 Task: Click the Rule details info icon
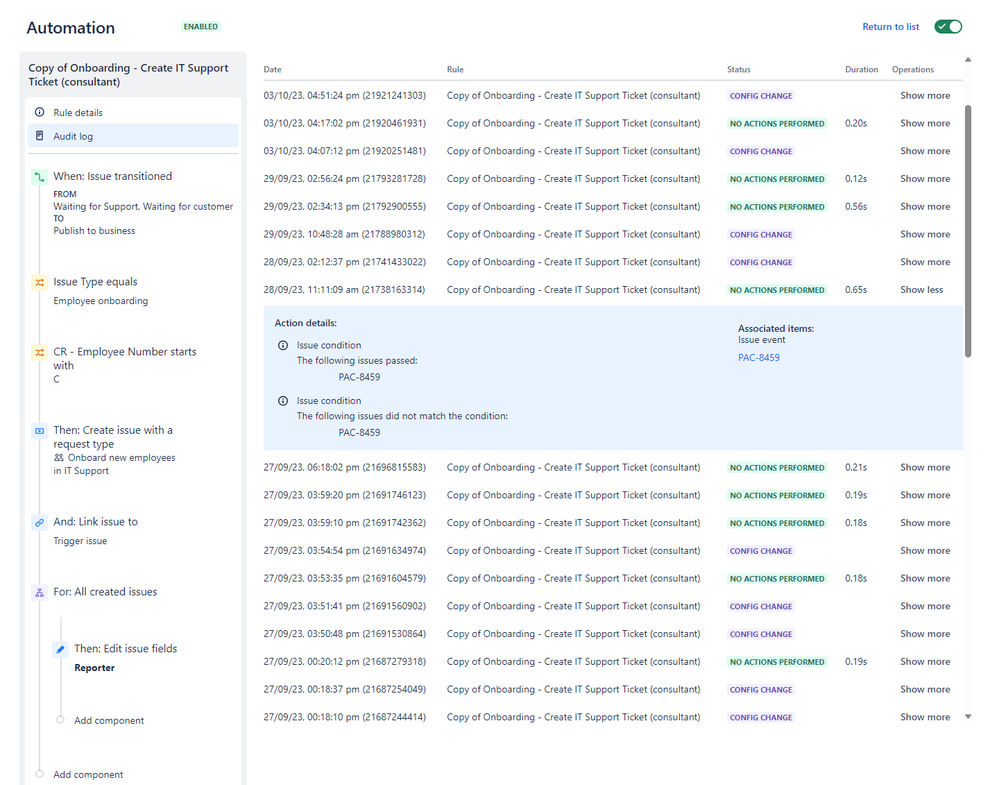pos(40,112)
